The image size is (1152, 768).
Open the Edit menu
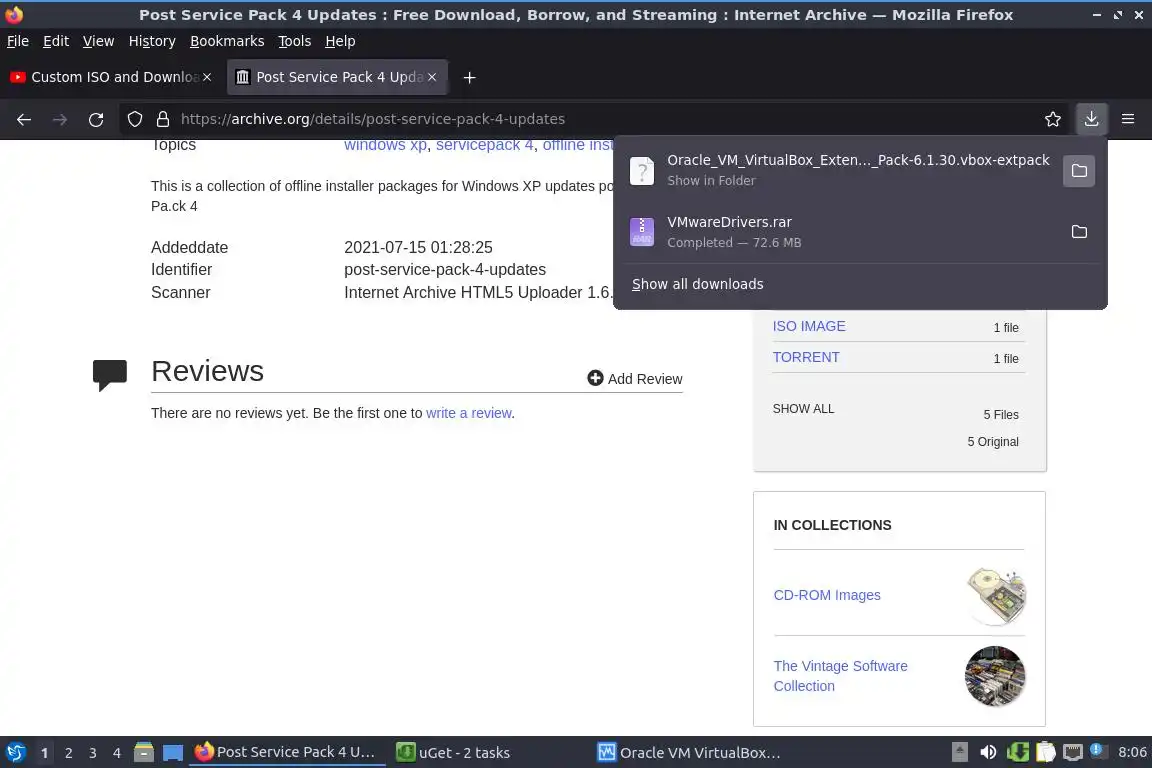coord(56,41)
